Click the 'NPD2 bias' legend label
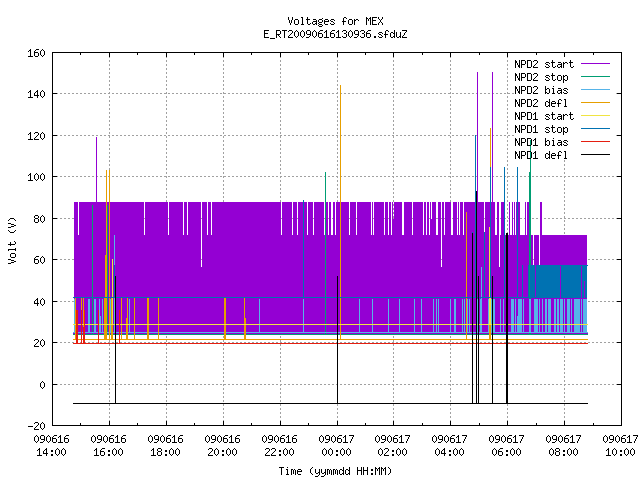 point(541,90)
